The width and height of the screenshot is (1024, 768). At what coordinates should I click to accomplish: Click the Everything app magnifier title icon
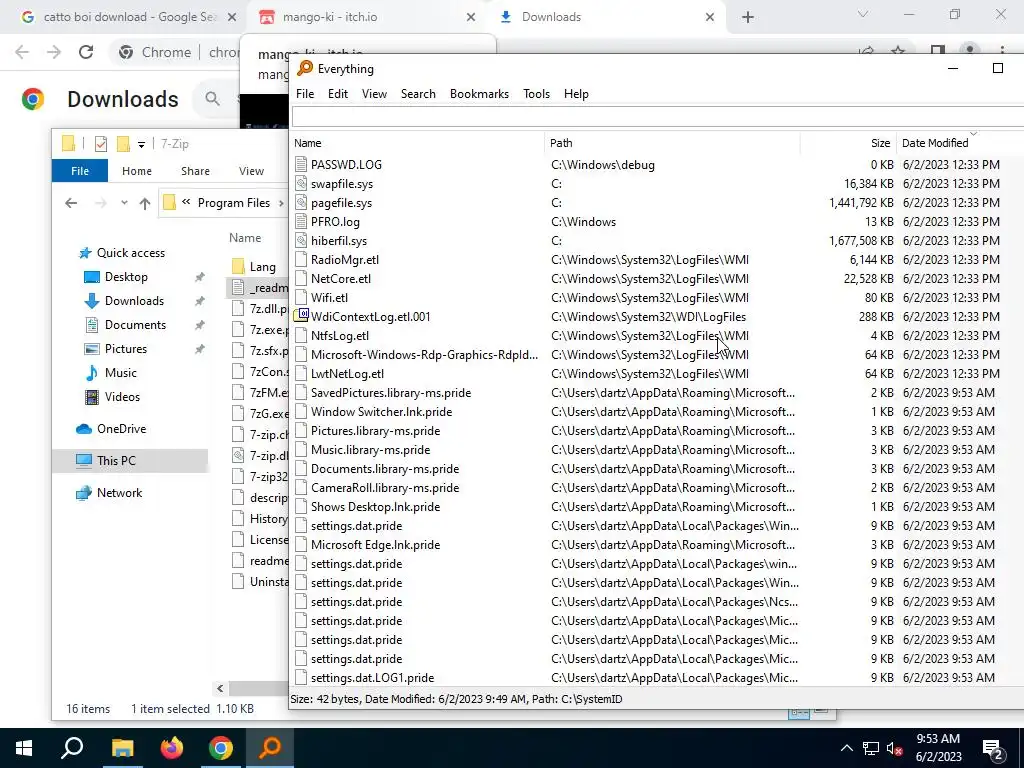click(305, 68)
